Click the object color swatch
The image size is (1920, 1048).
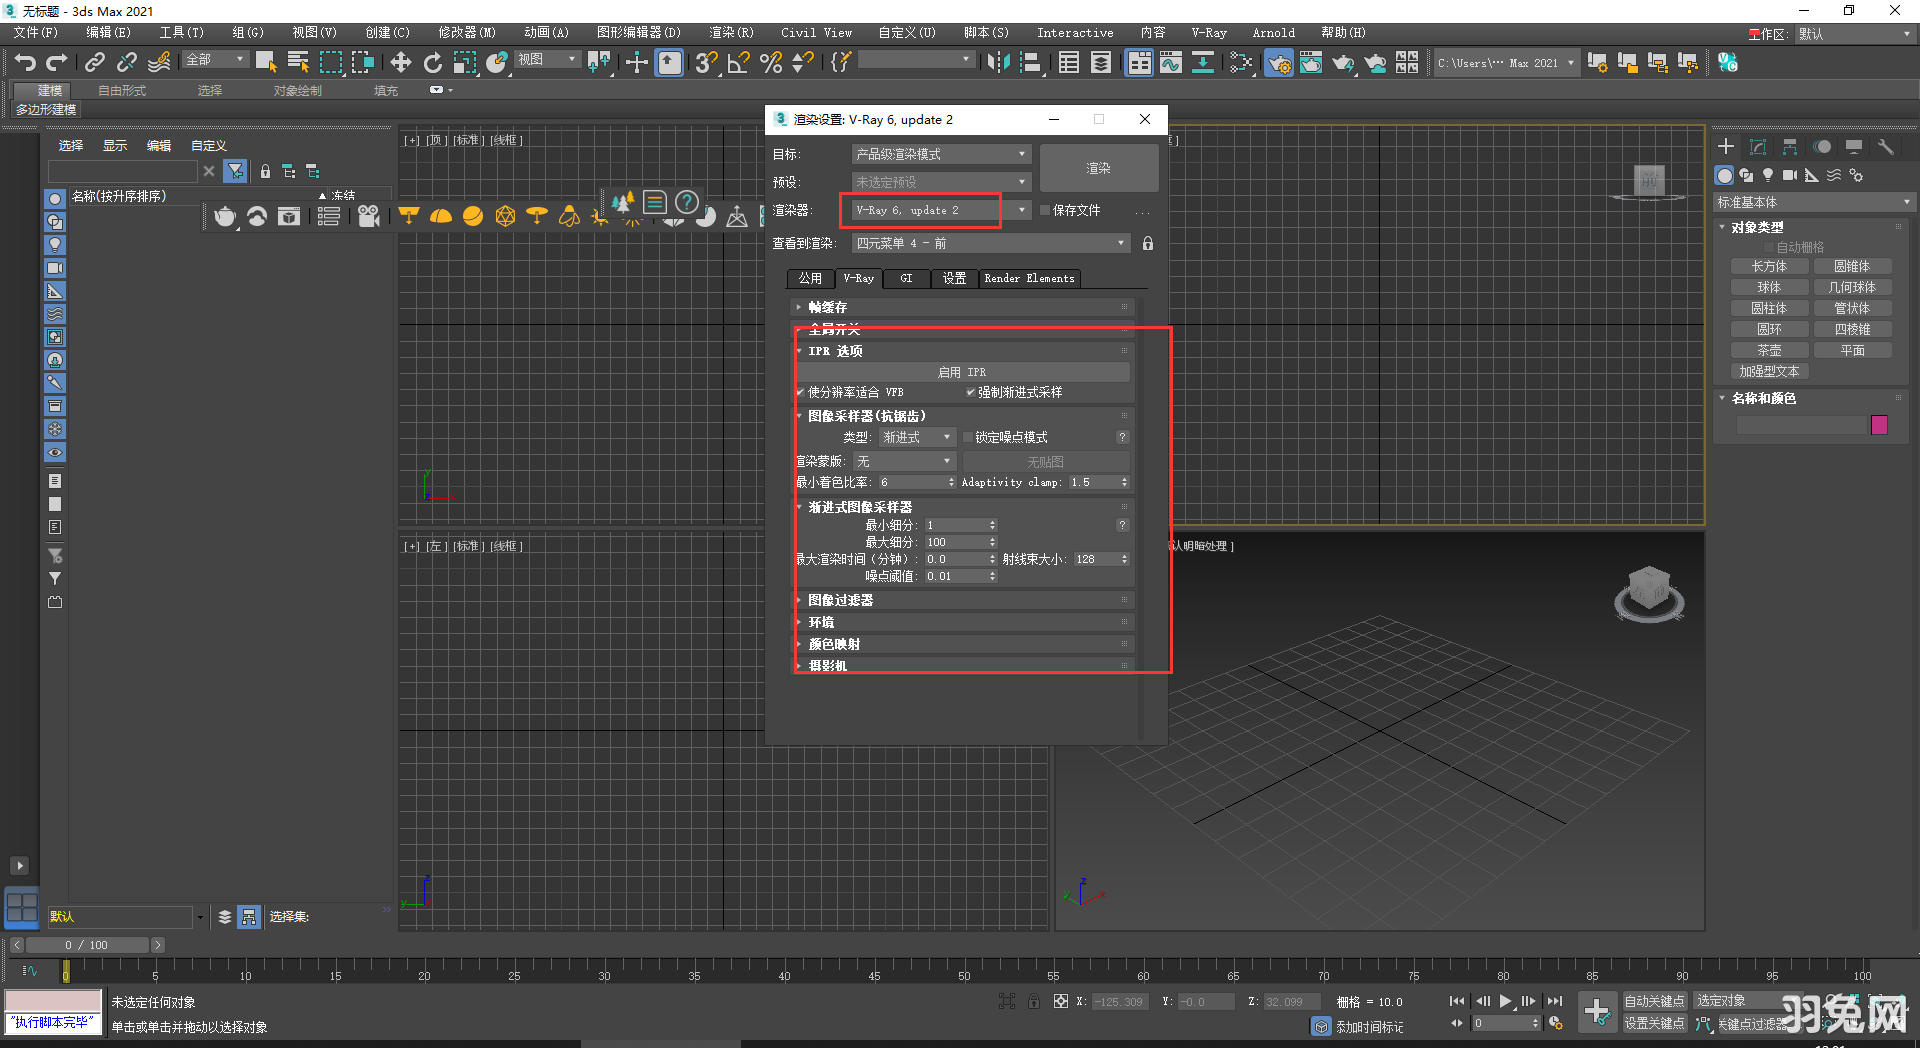click(1879, 424)
